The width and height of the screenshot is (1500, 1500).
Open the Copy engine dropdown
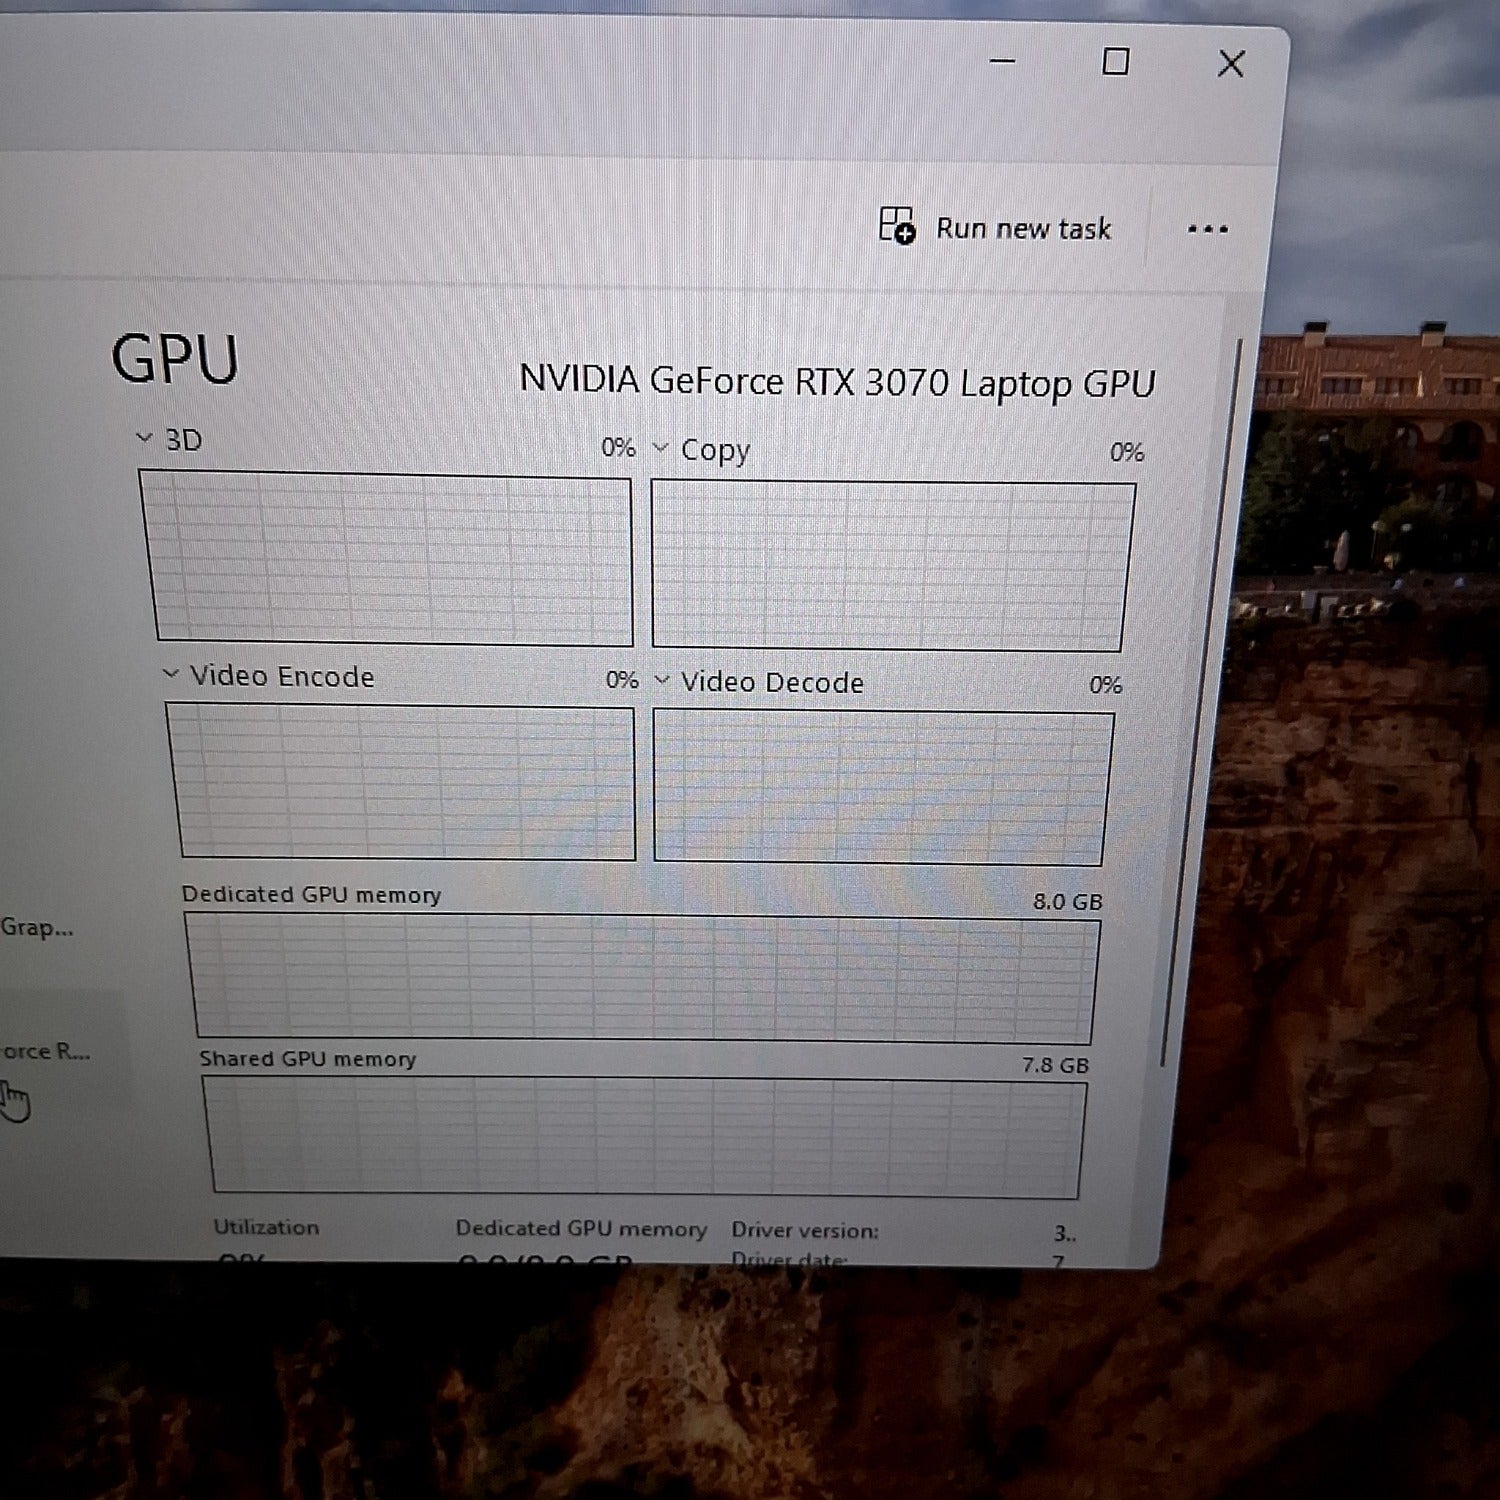coord(661,448)
